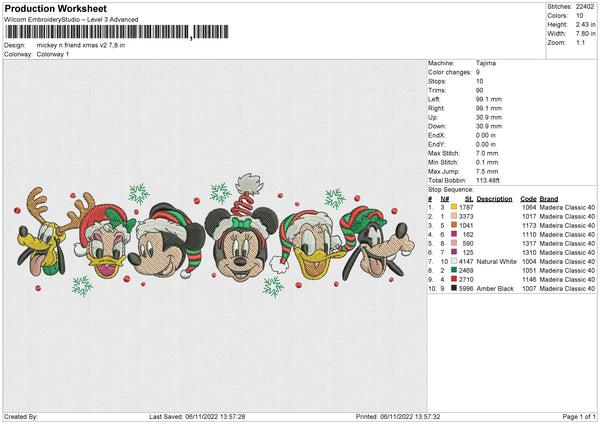The height and width of the screenshot is (424, 600).
Task: Click the stitches total '22402'
Action: (585, 7)
